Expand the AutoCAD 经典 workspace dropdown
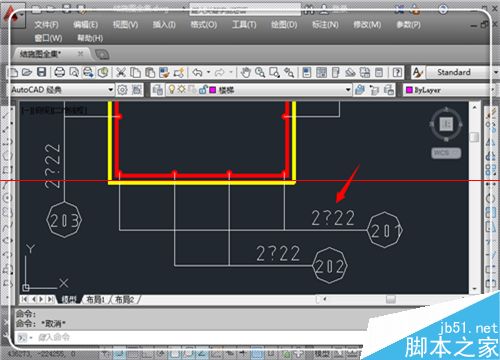 (111, 90)
